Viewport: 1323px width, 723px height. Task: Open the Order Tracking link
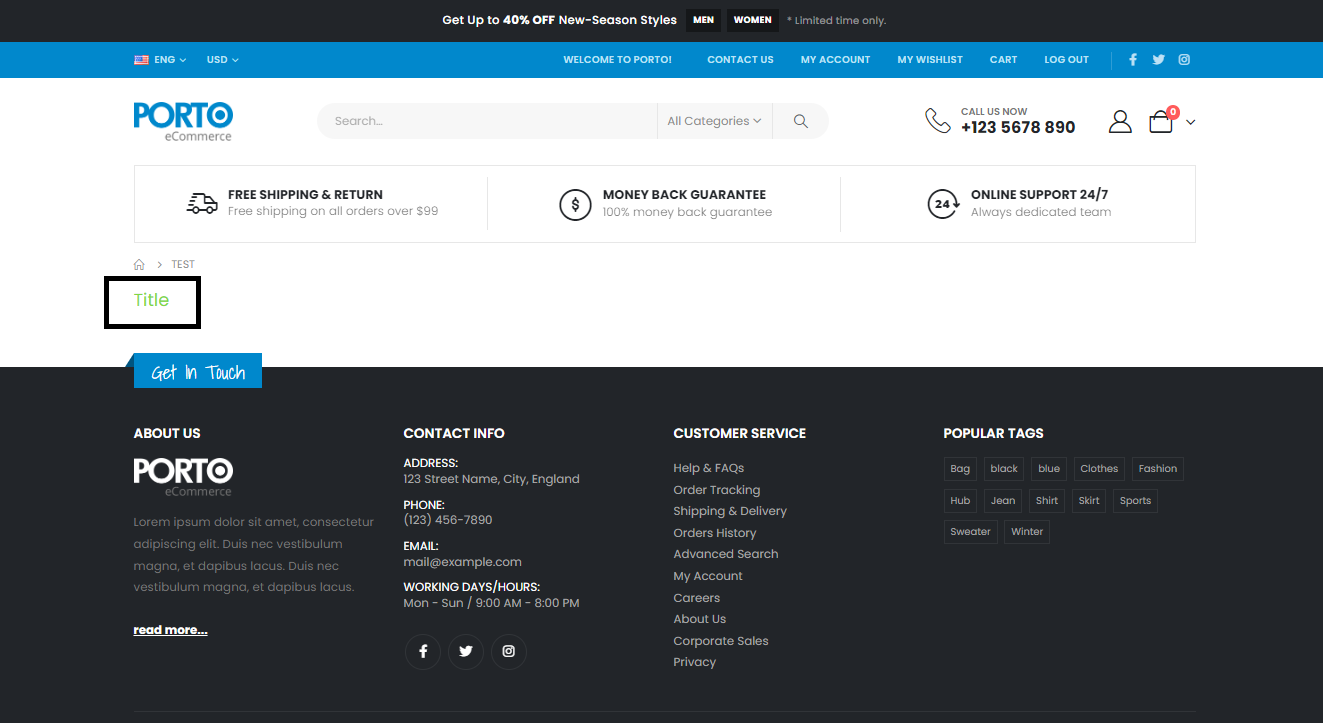point(716,490)
